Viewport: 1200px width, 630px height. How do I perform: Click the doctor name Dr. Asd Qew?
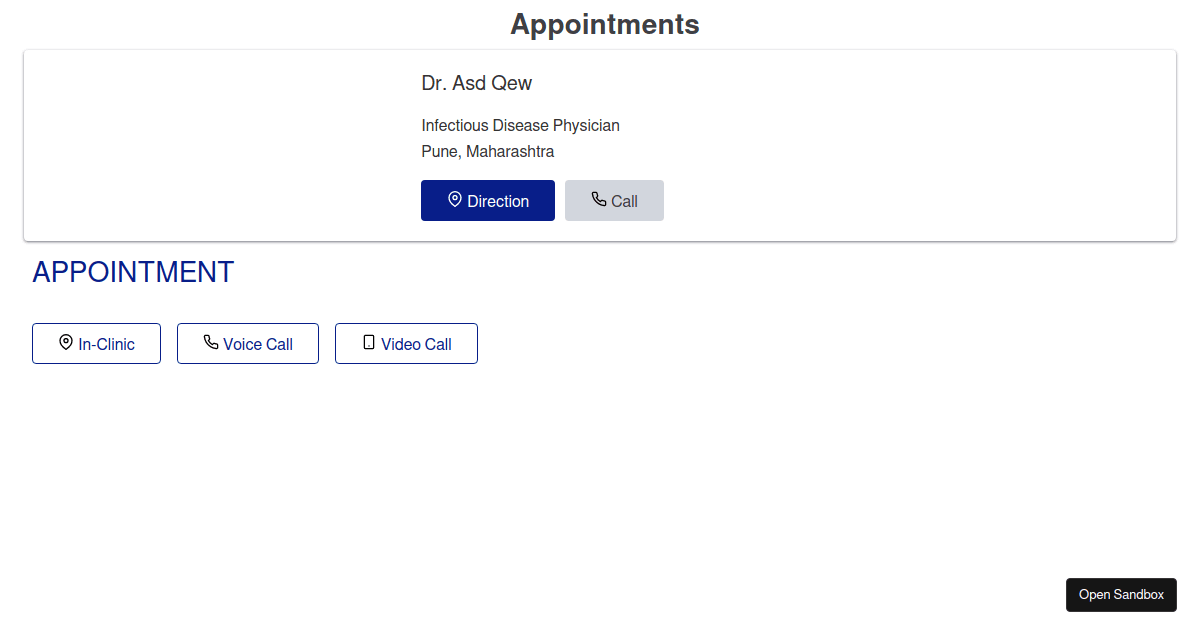click(477, 83)
